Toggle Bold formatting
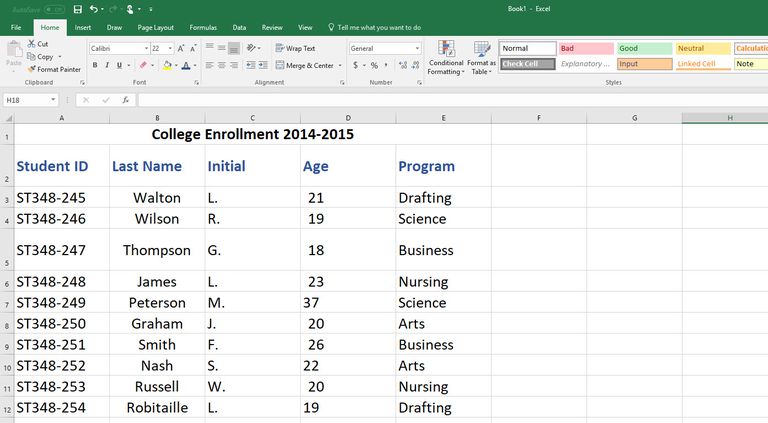Image resolution: width=768 pixels, height=423 pixels. pyautogui.click(x=95, y=65)
